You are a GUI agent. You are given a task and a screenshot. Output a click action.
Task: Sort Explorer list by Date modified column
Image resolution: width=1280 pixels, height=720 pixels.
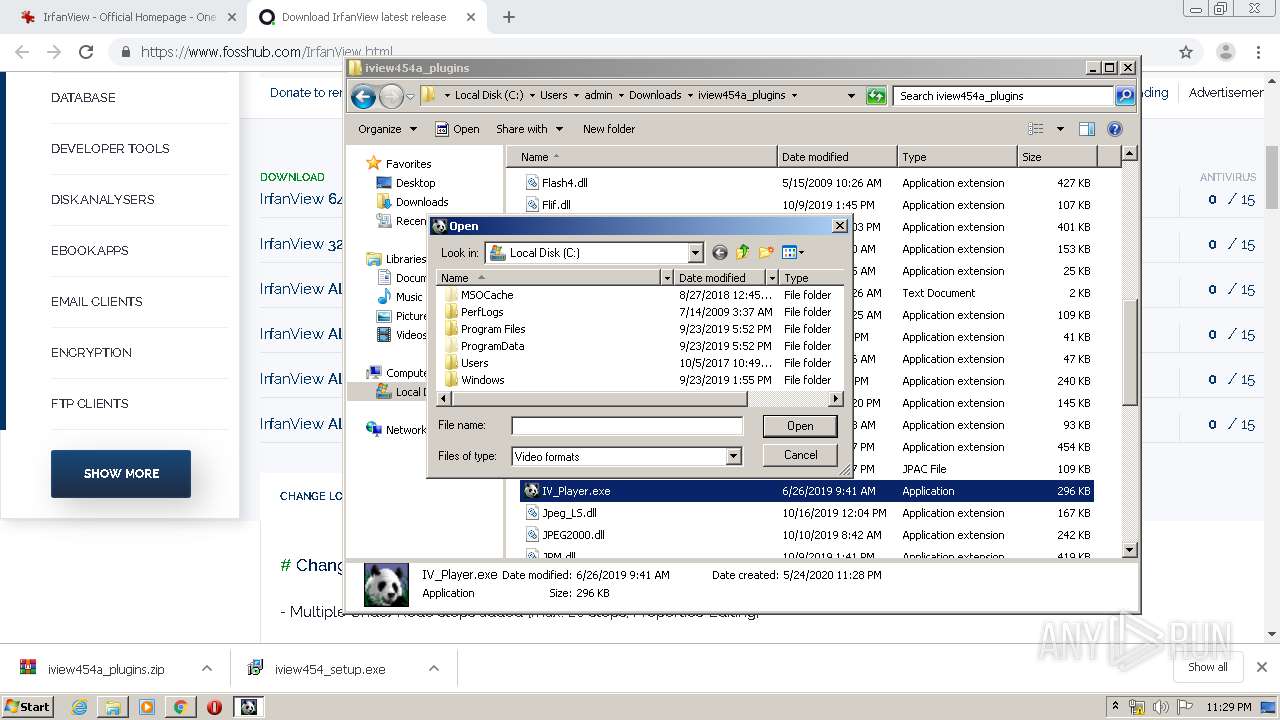[836, 157]
